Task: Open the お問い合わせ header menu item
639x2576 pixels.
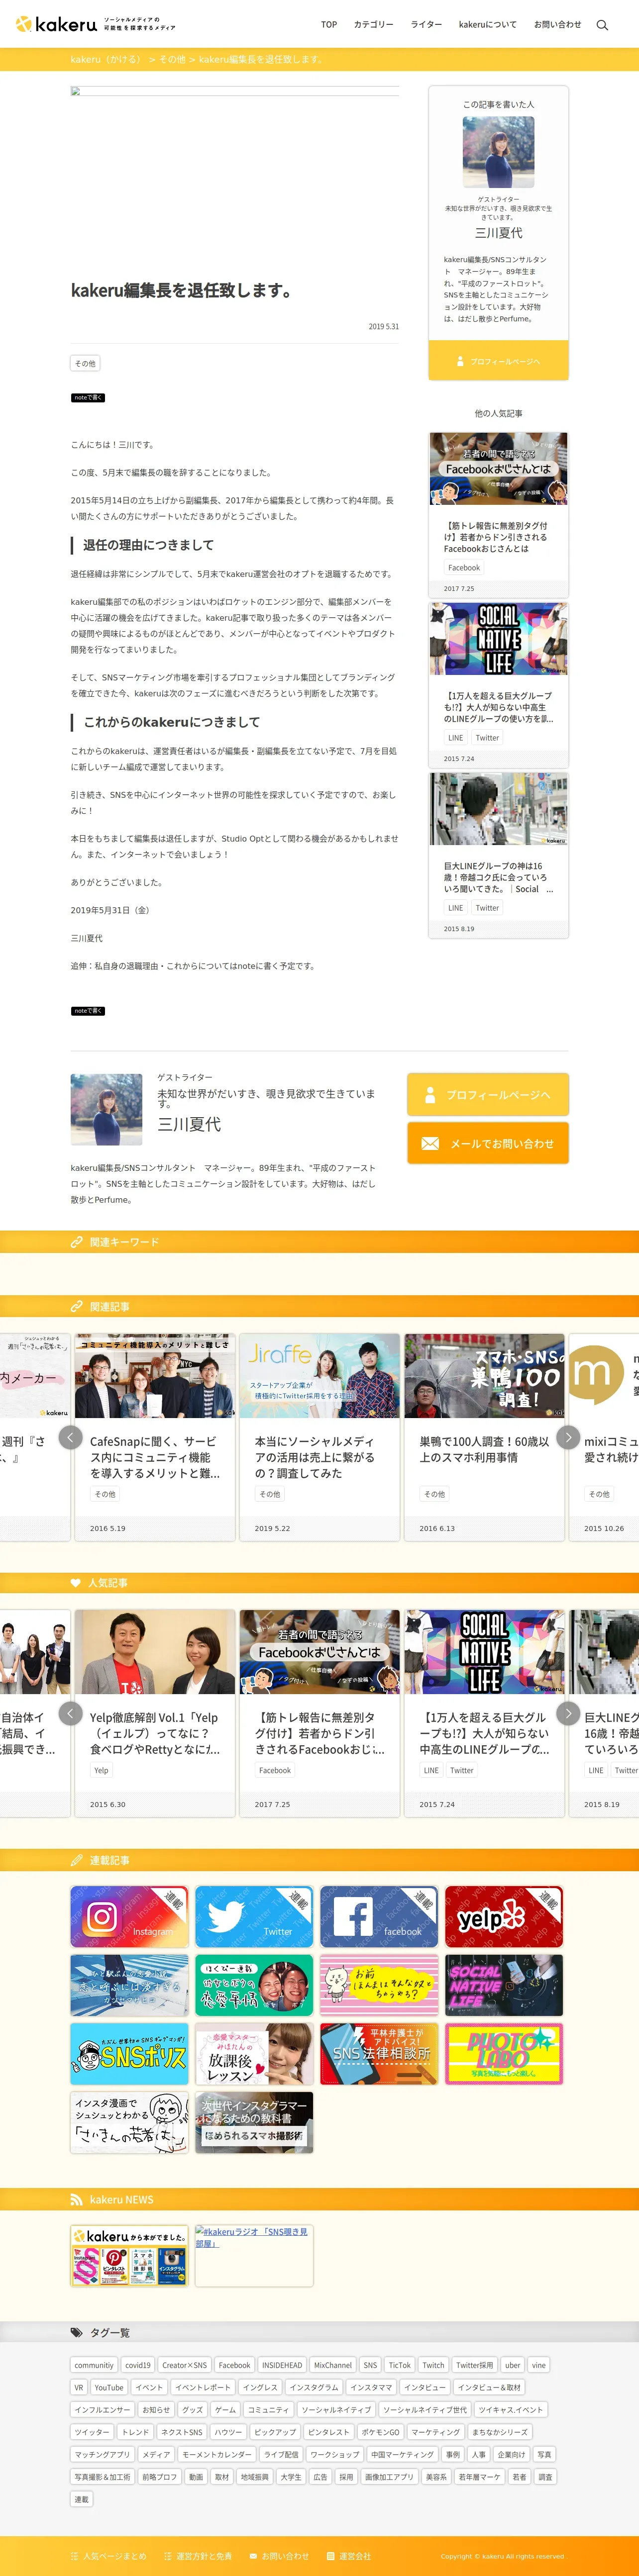Action: point(557,25)
